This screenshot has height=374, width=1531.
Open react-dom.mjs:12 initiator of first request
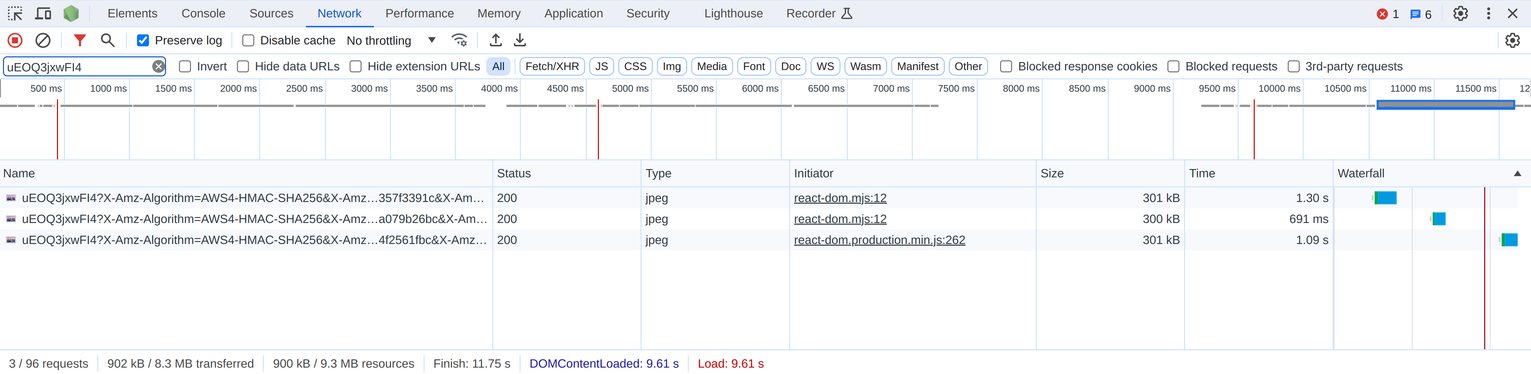pyautogui.click(x=840, y=198)
